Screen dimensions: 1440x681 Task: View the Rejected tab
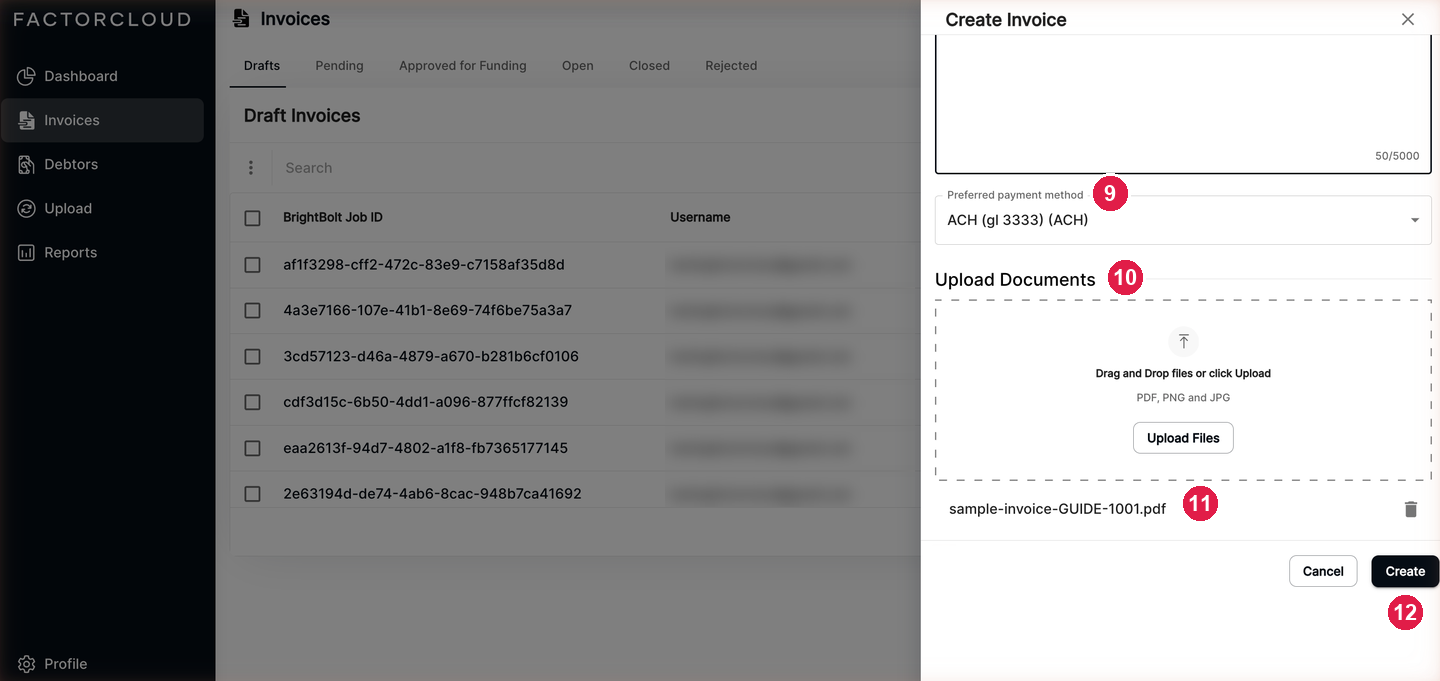point(731,65)
